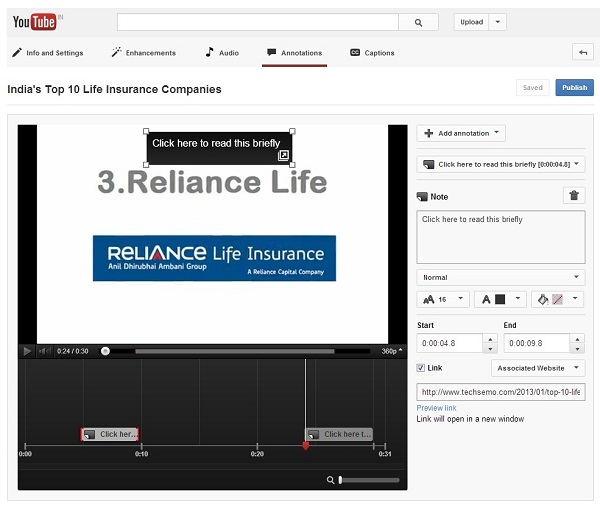Click the YouTube logo
Image resolution: width=600 pixels, height=508 pixels.
tap(34, 22)
